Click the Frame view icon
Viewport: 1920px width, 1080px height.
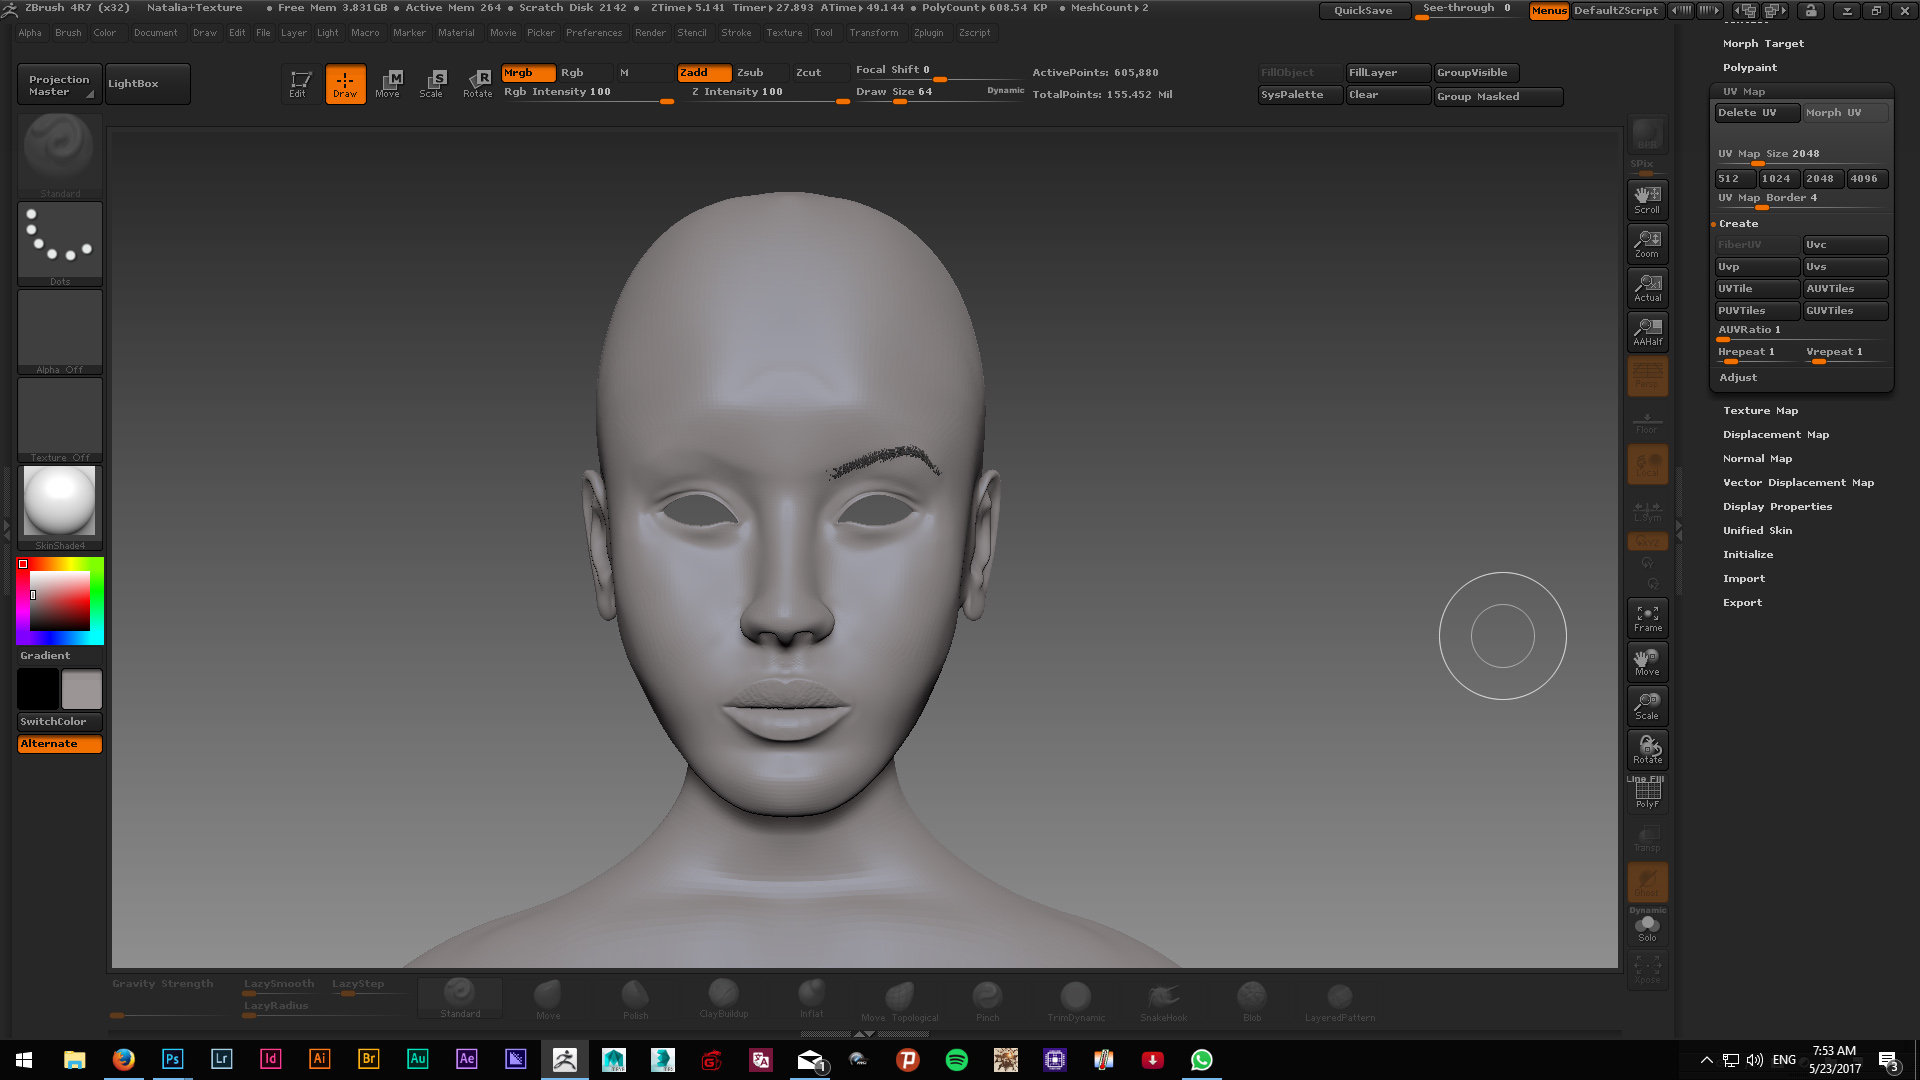tap(1647, 618)
